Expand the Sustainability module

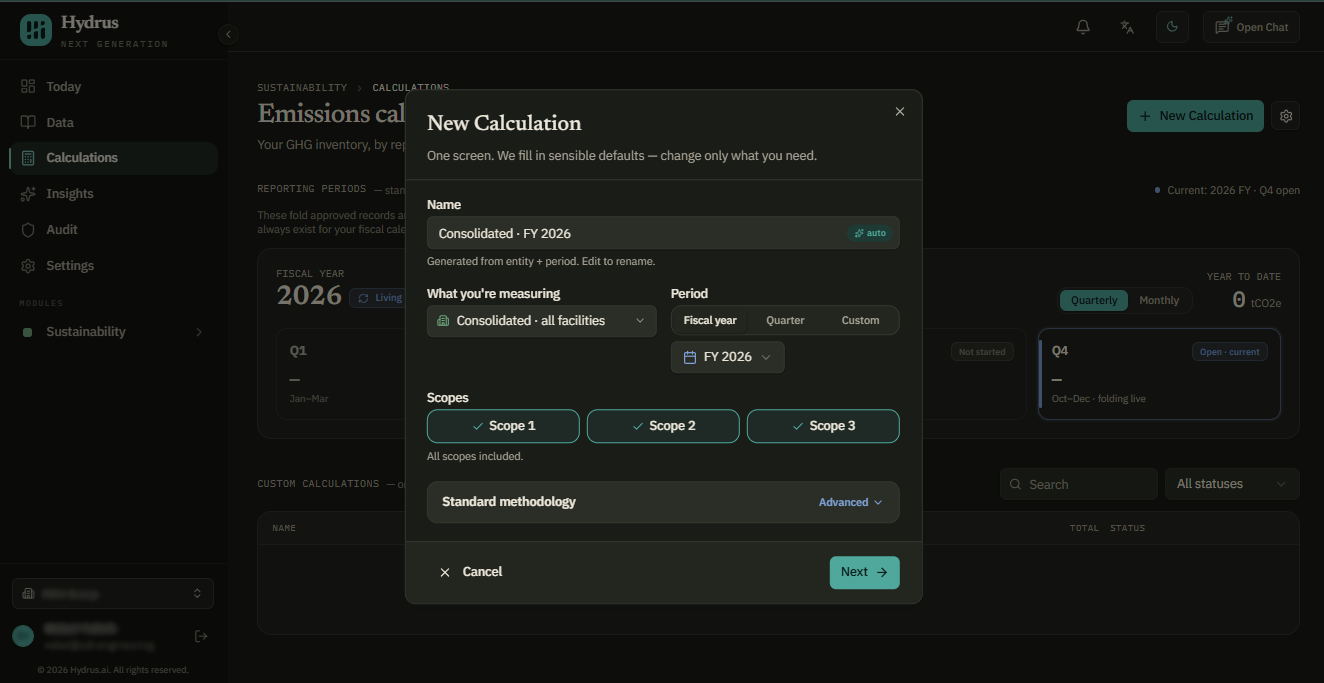click(113, 332)
